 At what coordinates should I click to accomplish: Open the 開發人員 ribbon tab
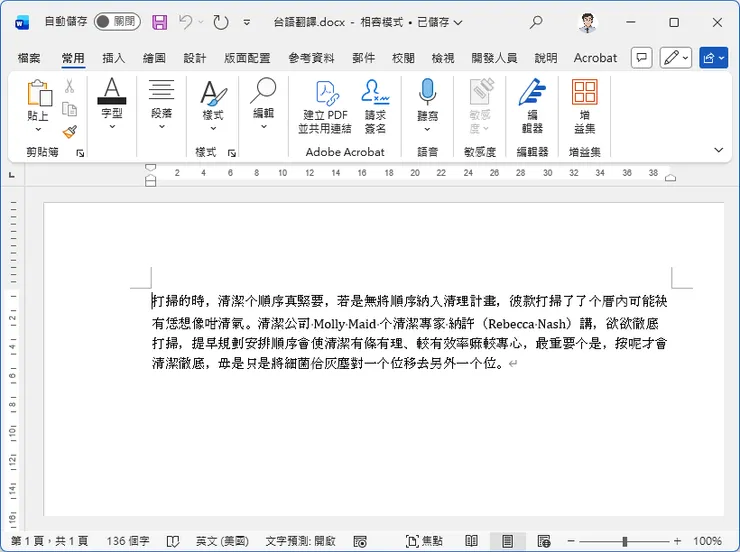tap(494, 58)
